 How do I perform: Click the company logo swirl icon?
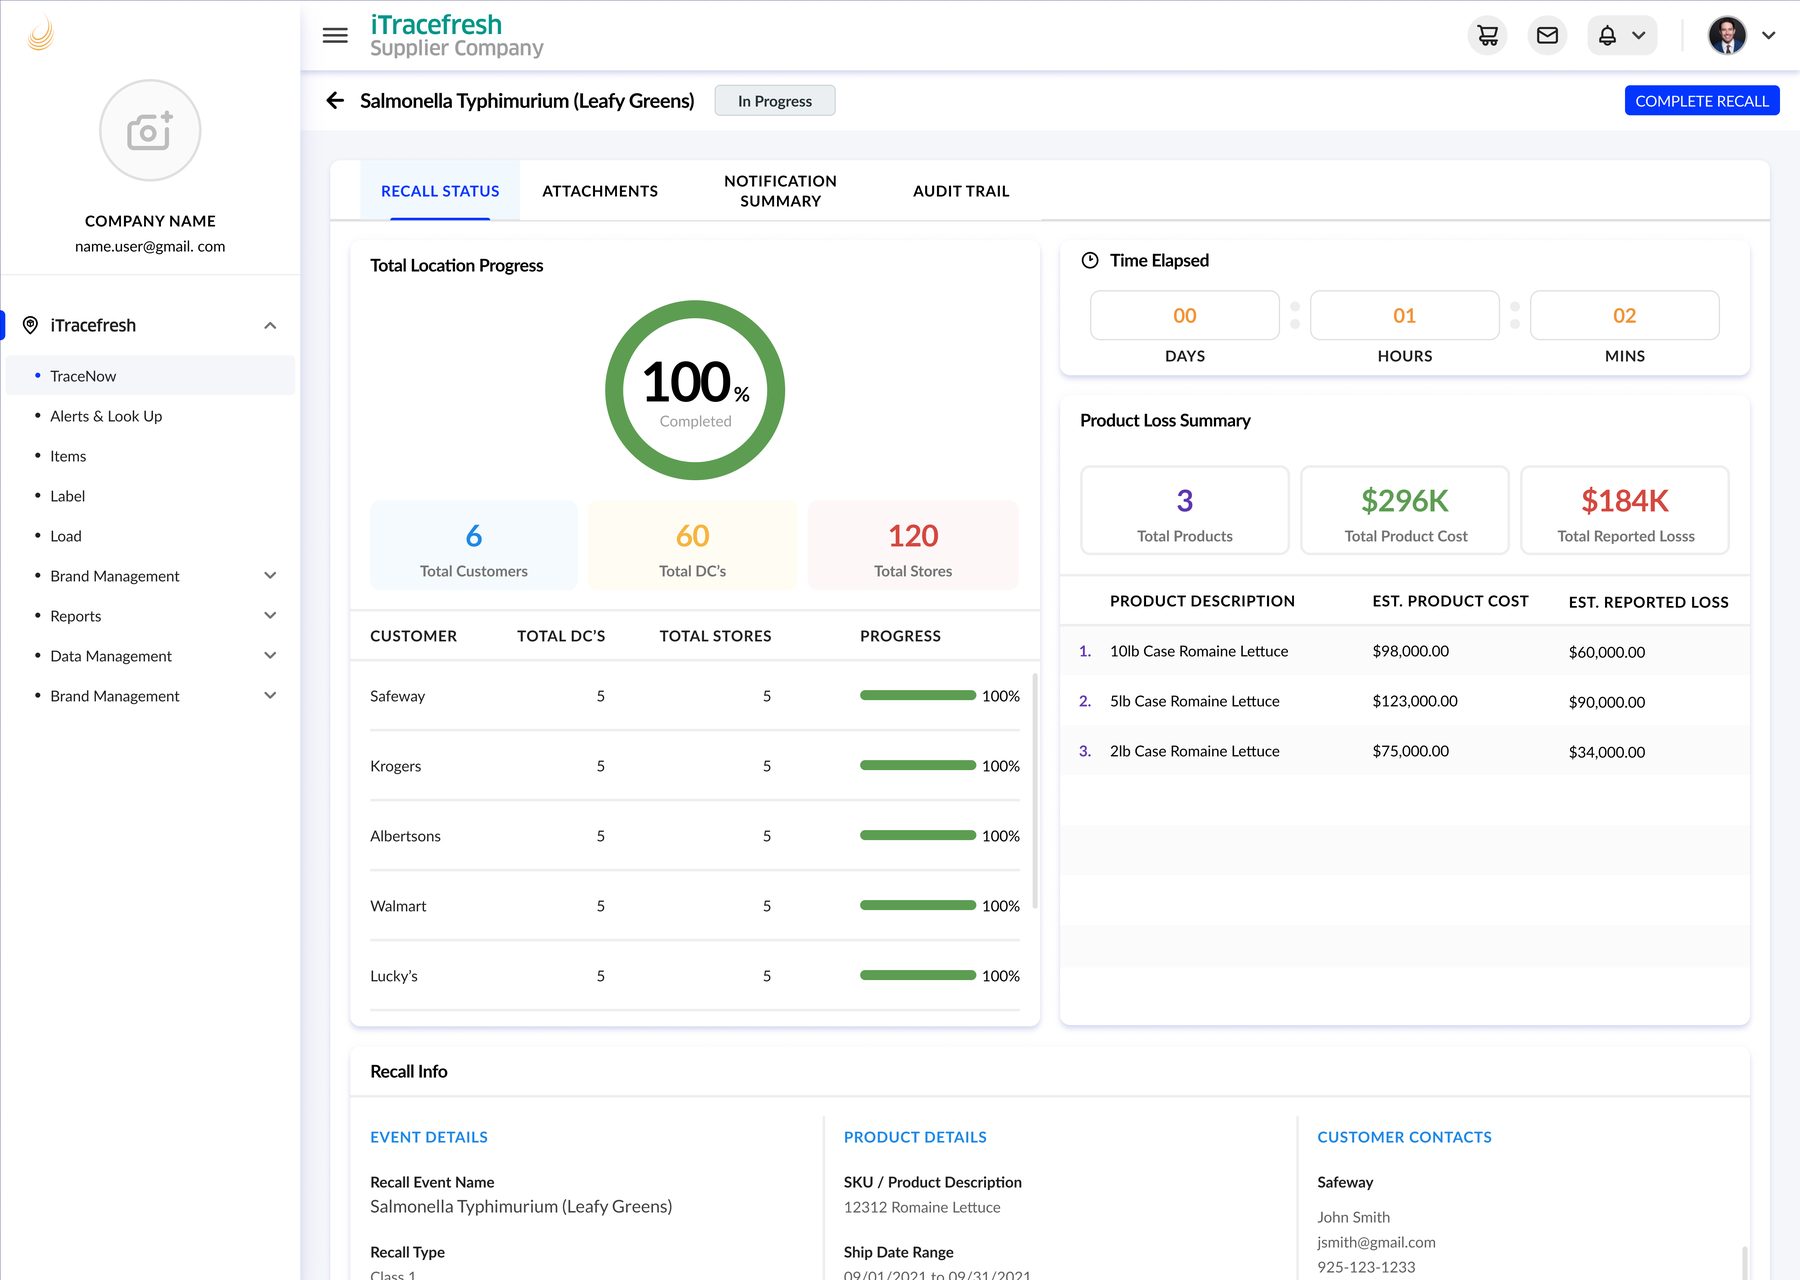coord(40,34)
